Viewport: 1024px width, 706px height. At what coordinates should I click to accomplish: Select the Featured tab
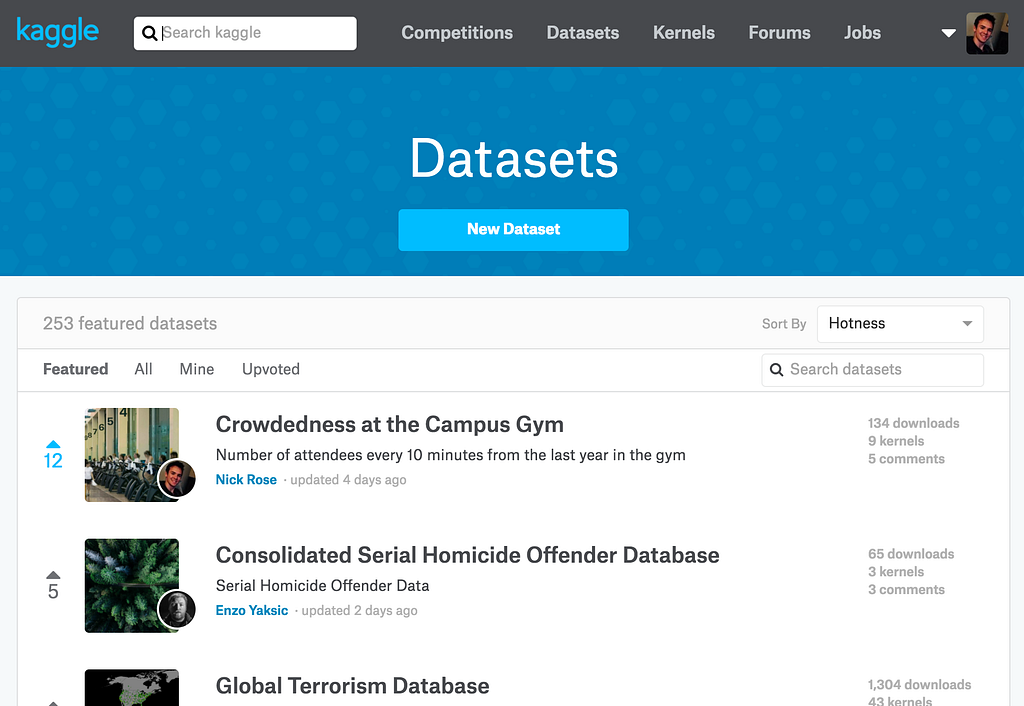tap(76, 369)
